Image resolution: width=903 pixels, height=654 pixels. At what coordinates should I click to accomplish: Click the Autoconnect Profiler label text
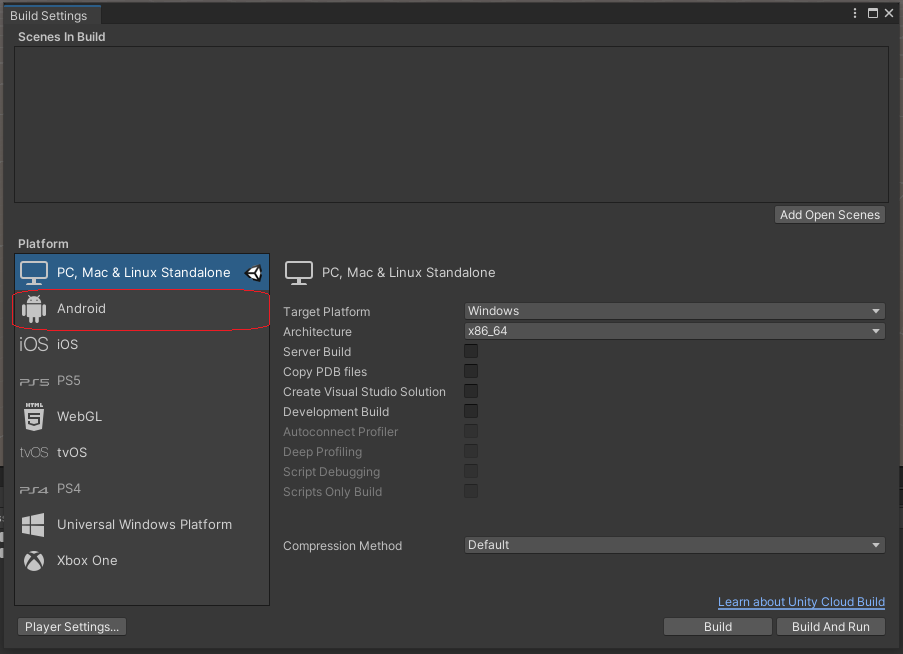(340, 432)
